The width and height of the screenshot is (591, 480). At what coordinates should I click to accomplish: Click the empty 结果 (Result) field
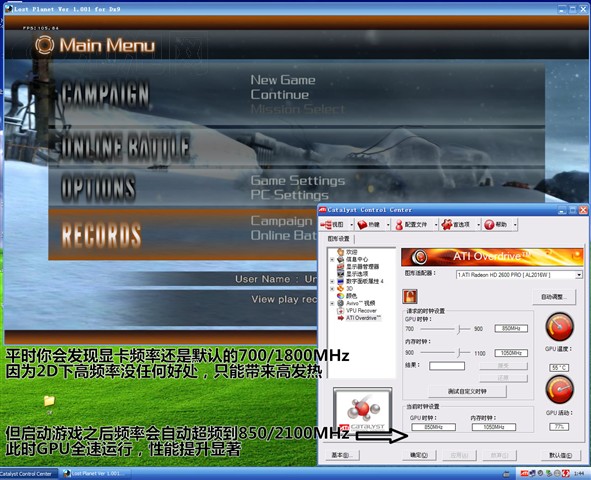click(447, 366)
